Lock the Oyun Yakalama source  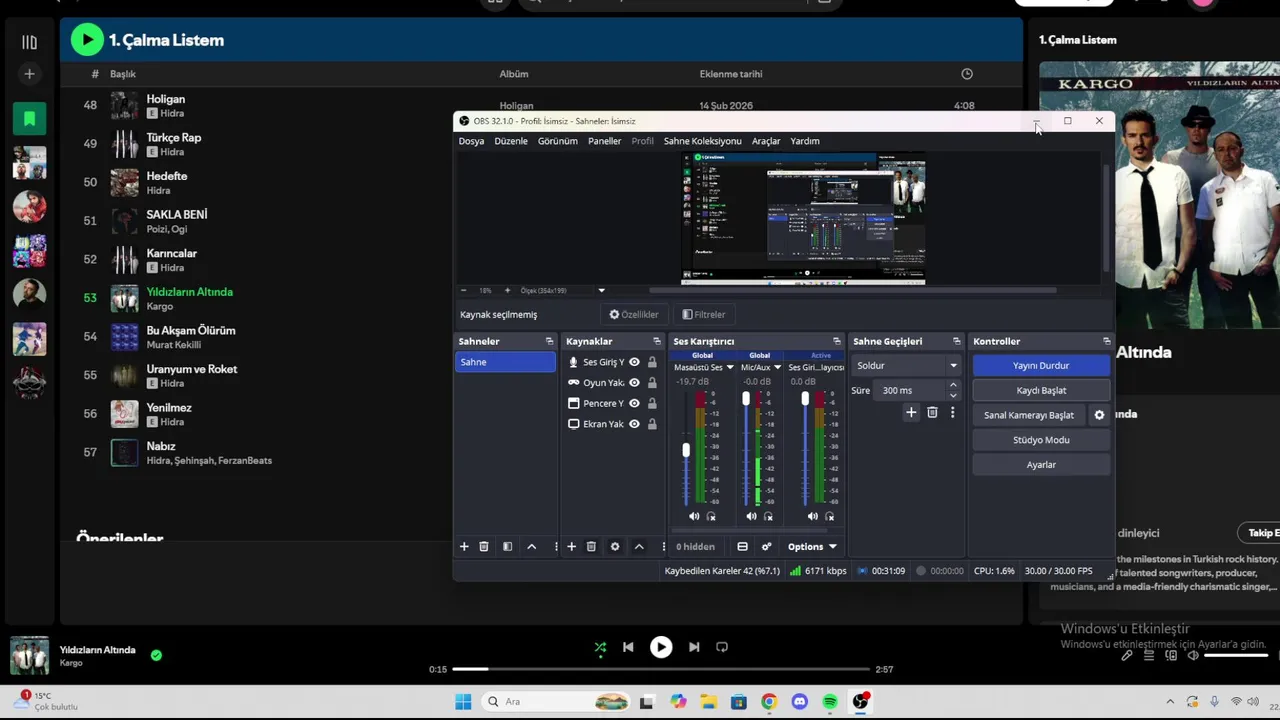(x=652, y=383)
